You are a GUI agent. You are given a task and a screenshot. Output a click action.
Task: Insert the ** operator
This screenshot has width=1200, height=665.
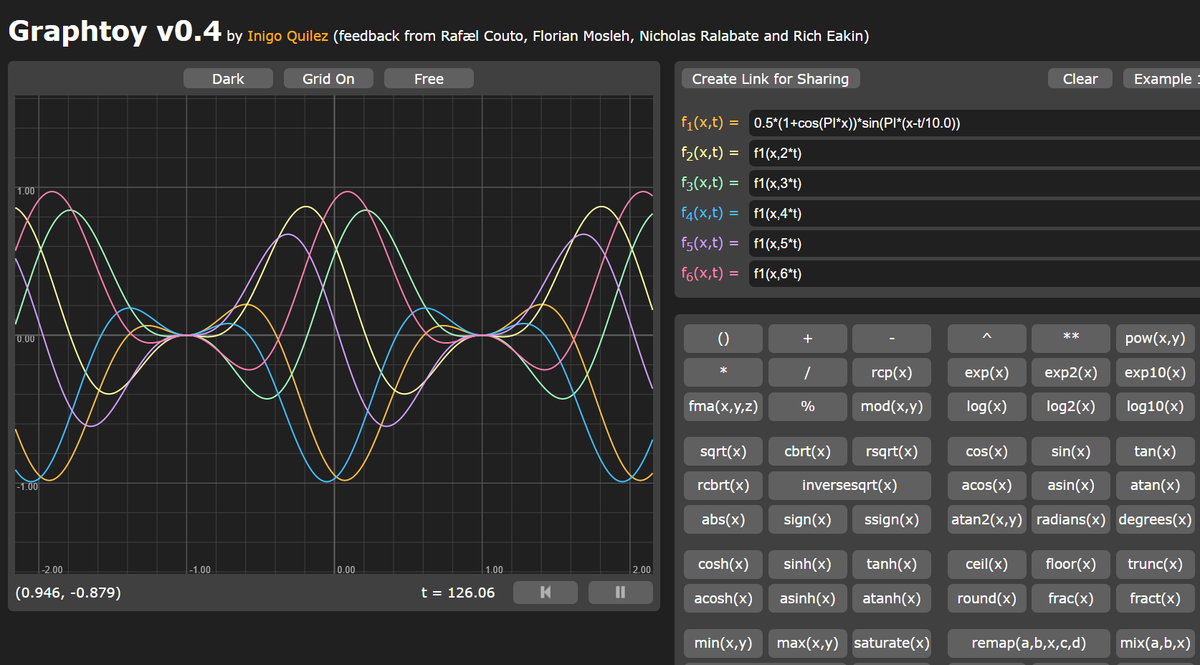click(1071, 338)
